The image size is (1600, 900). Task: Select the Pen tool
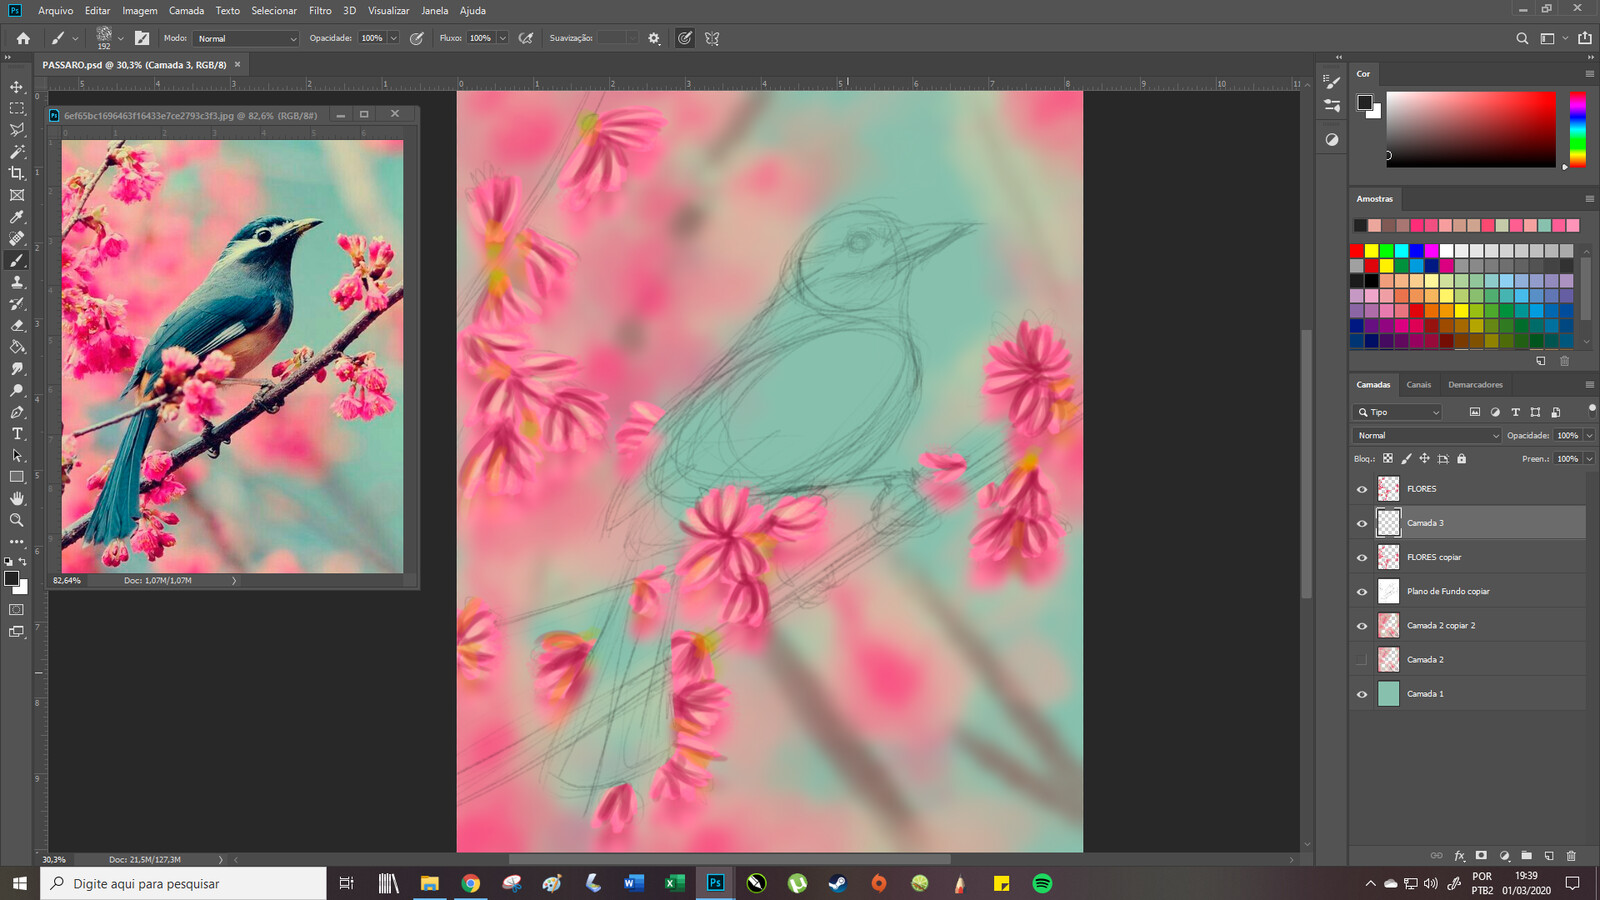coord(17,412)
